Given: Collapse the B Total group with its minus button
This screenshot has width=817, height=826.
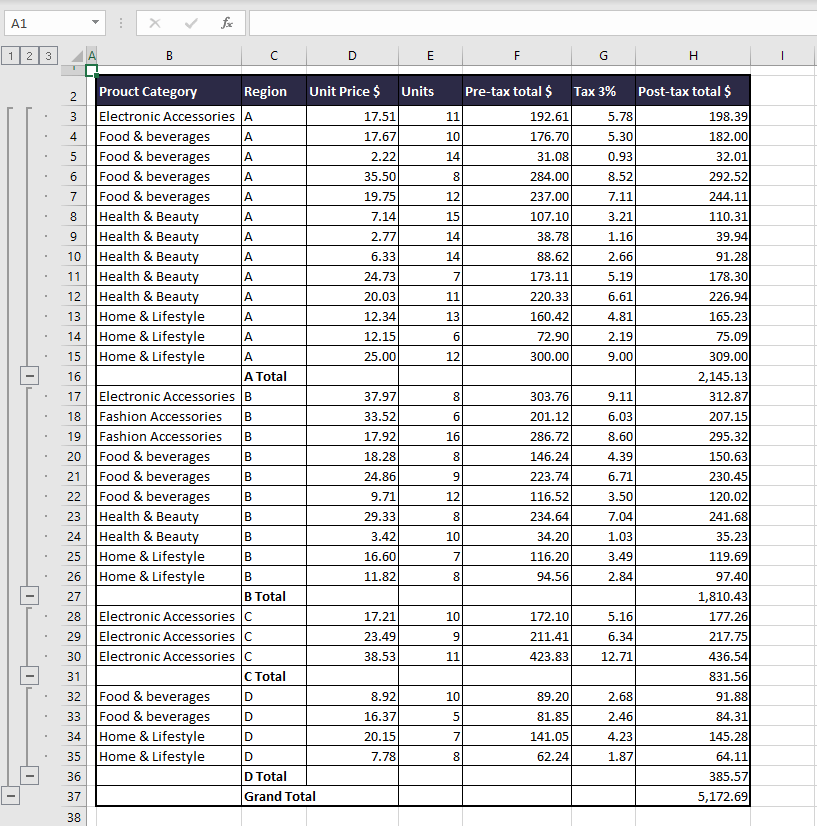Looking at the screenshot, I should tap(29, 596).
